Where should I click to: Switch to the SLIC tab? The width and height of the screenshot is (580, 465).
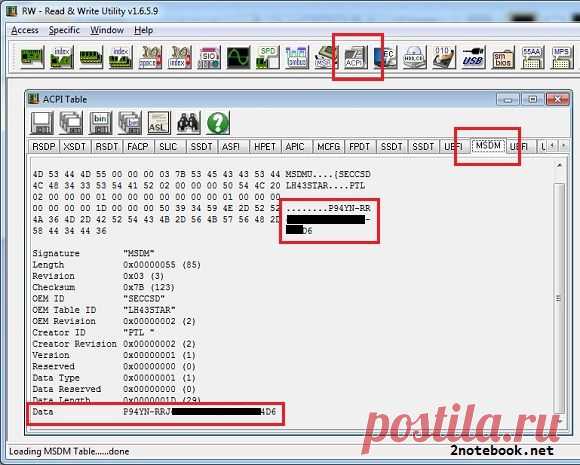click(169, 147)
